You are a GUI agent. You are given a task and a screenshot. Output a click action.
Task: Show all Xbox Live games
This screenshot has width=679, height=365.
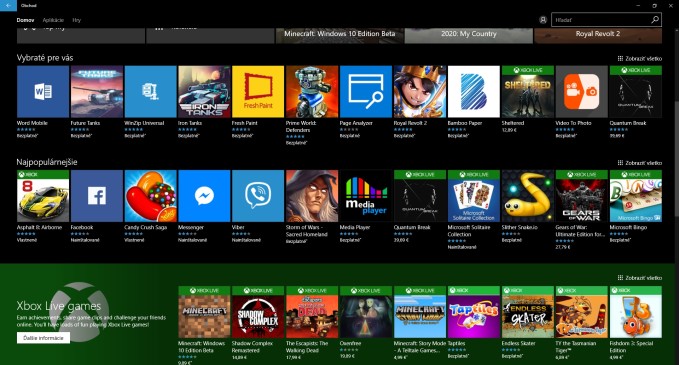click(640, 278)
